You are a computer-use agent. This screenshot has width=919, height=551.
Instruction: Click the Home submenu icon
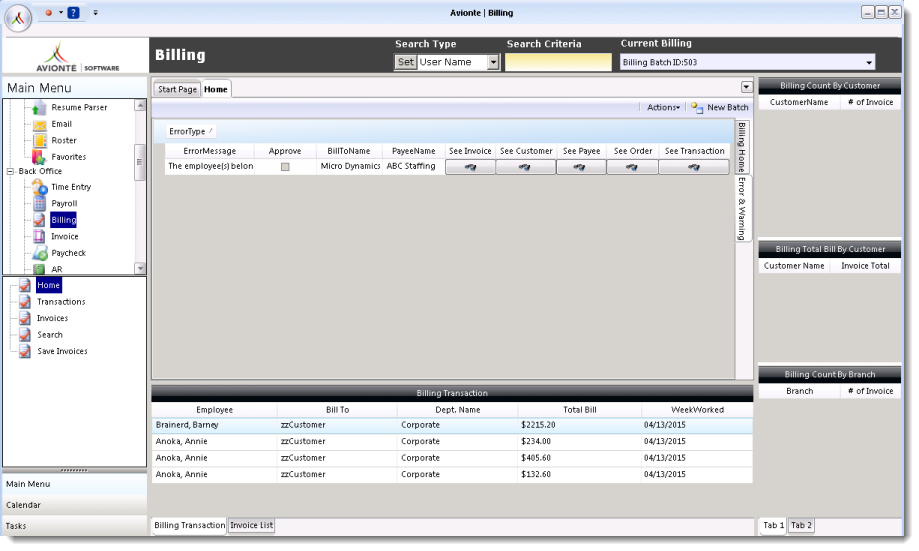click(25, 285)
